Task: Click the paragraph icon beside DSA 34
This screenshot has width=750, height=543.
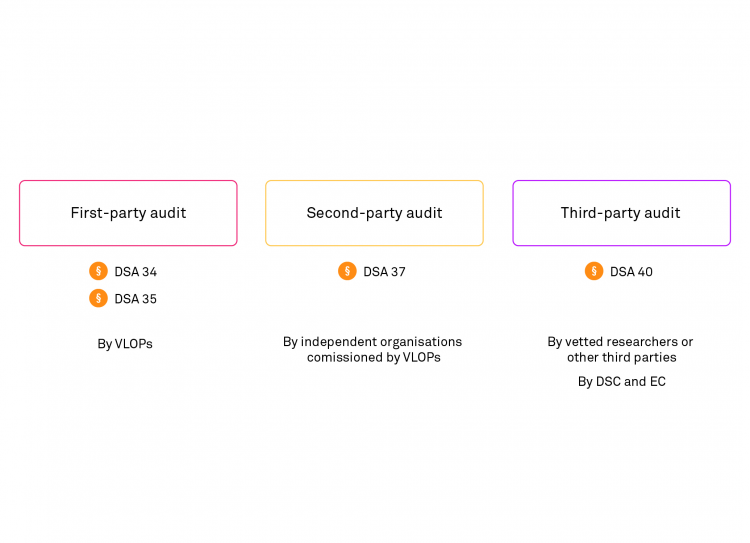Action: coord(98,271)
